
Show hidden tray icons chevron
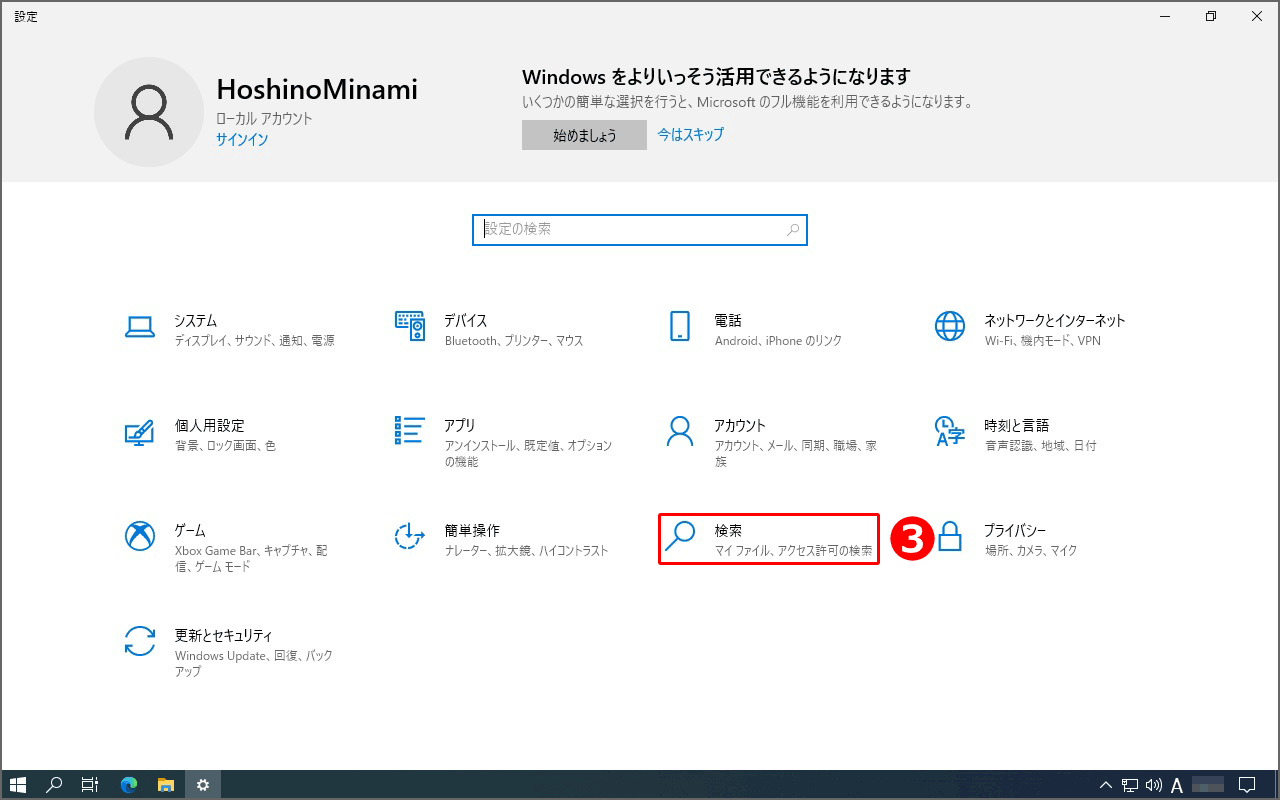(1106, 785)
